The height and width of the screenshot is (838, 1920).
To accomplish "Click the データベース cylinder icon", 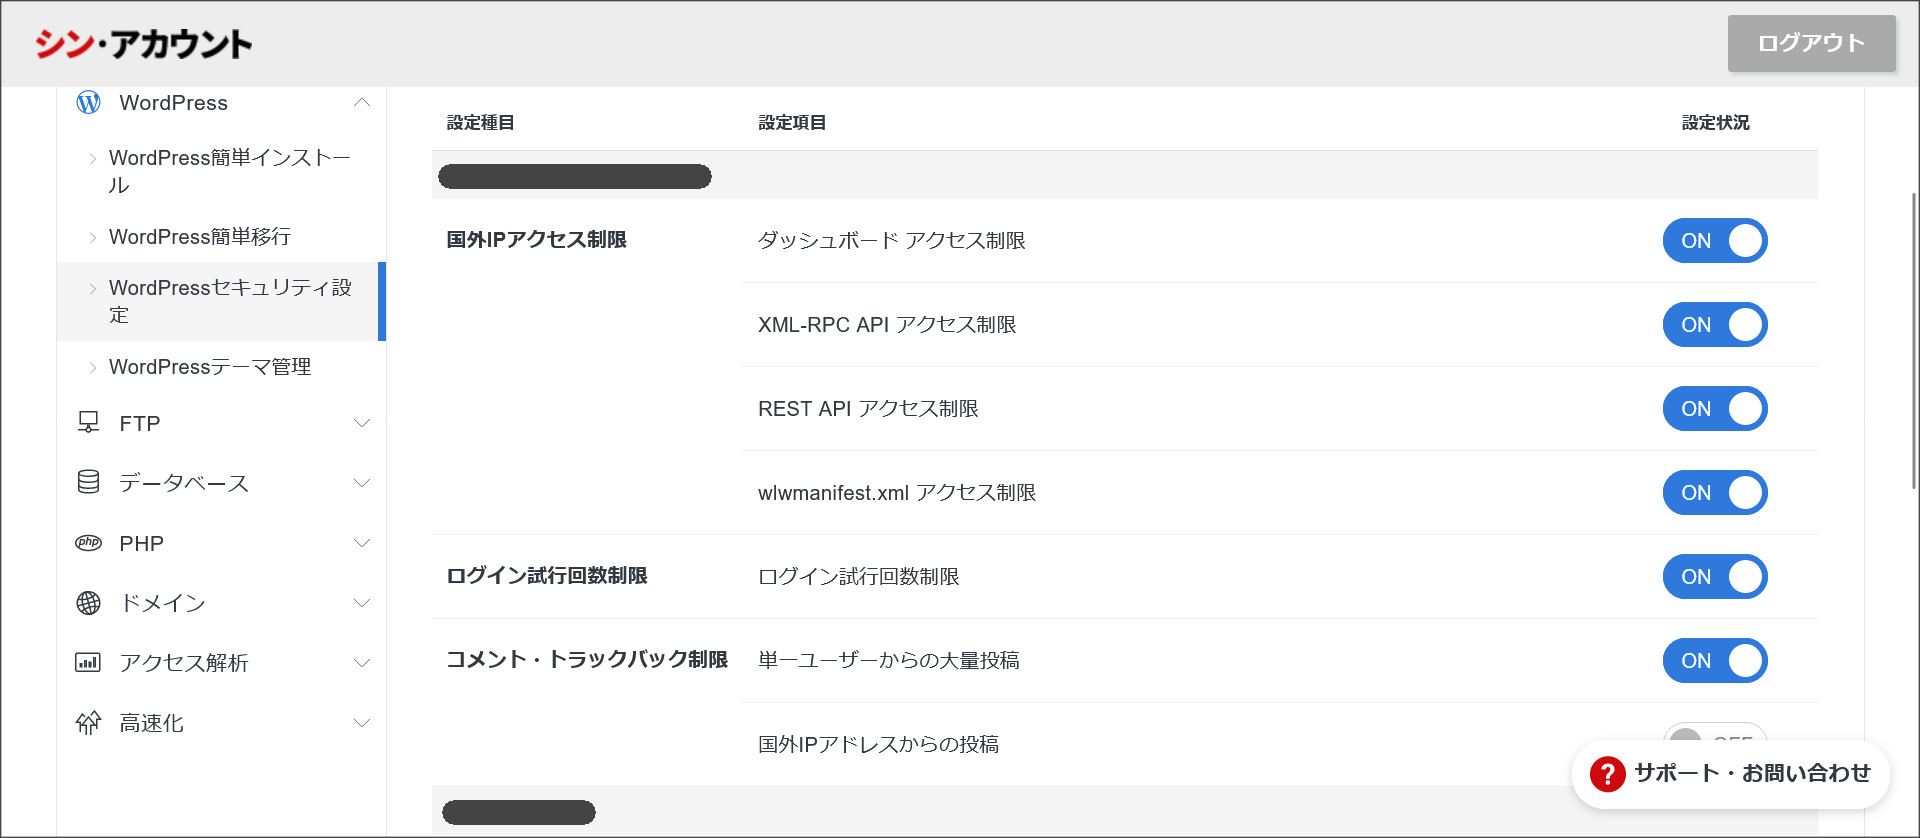I will (89, 483).
